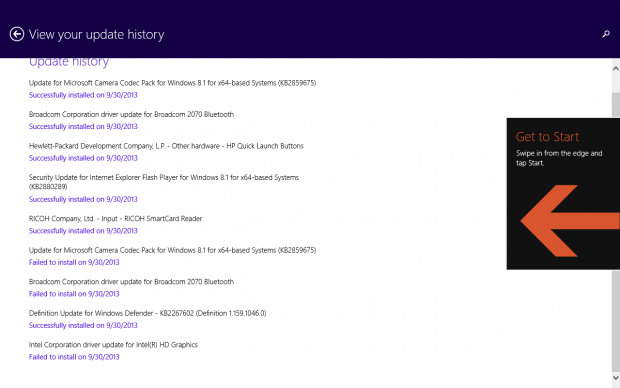This screenshot has width=620, height=388.
Task: Click the 'View your update history' title
Action: pos(96,34)
